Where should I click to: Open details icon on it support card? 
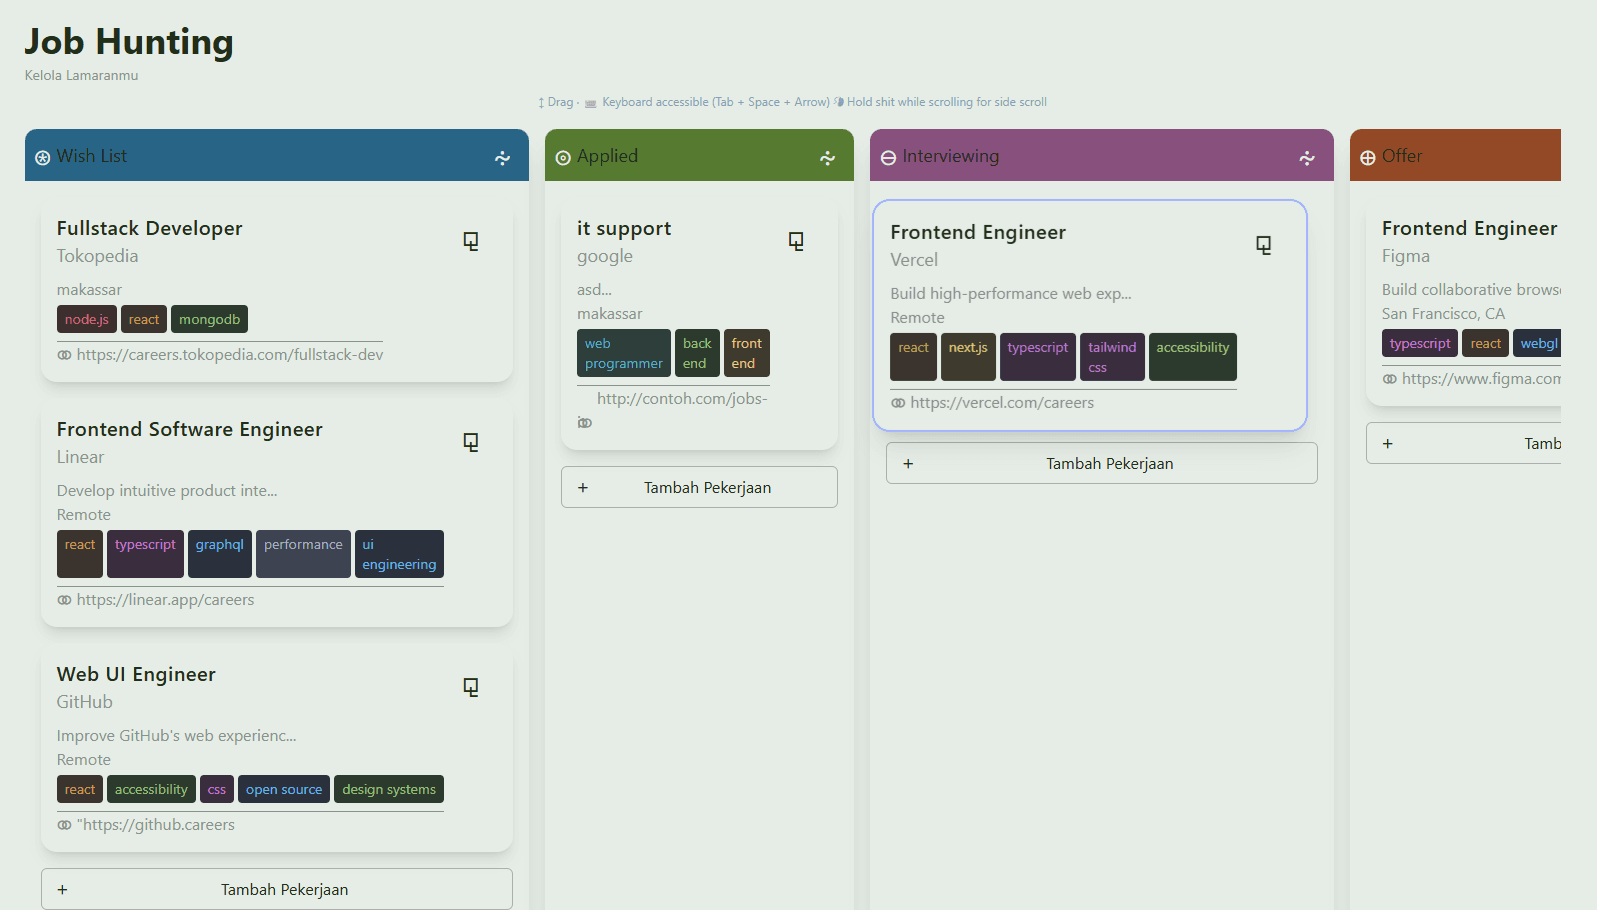(x=796, y=241)
